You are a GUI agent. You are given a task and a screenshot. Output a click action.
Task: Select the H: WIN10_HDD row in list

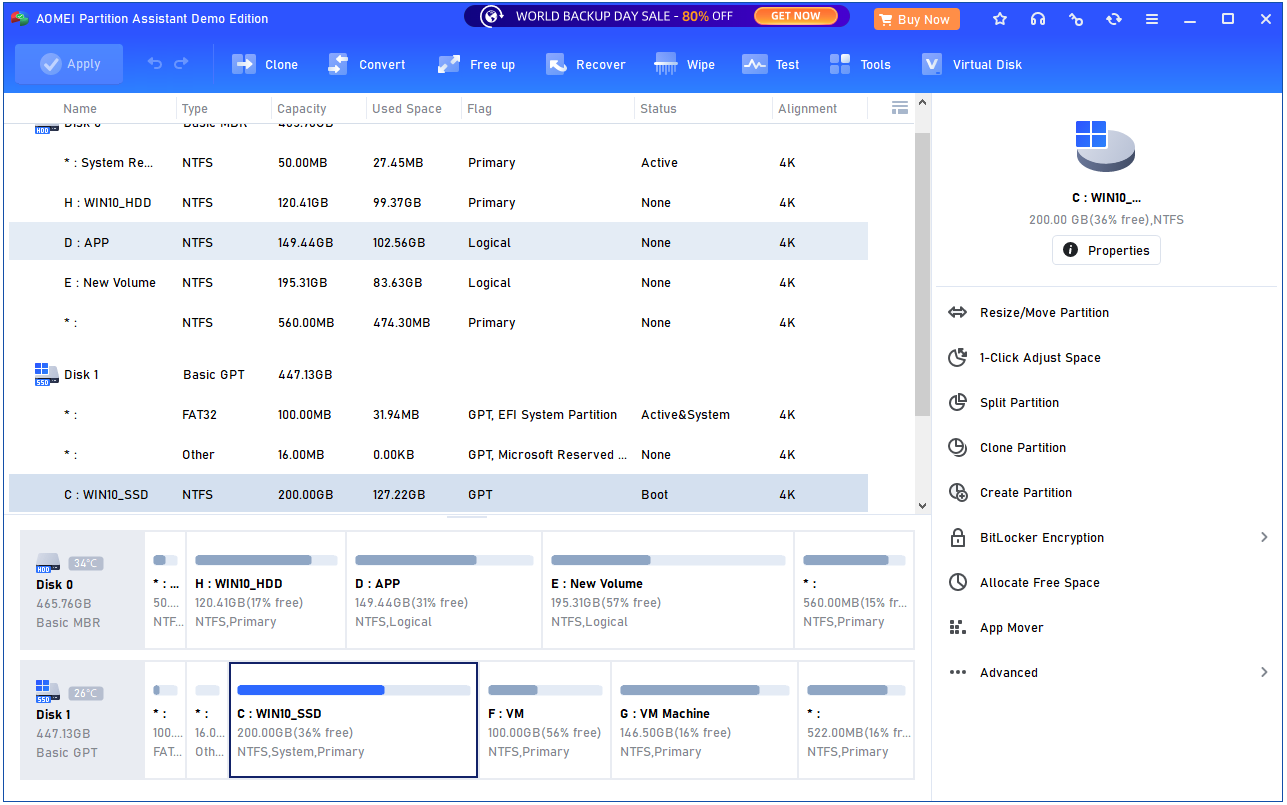(438, 203)
